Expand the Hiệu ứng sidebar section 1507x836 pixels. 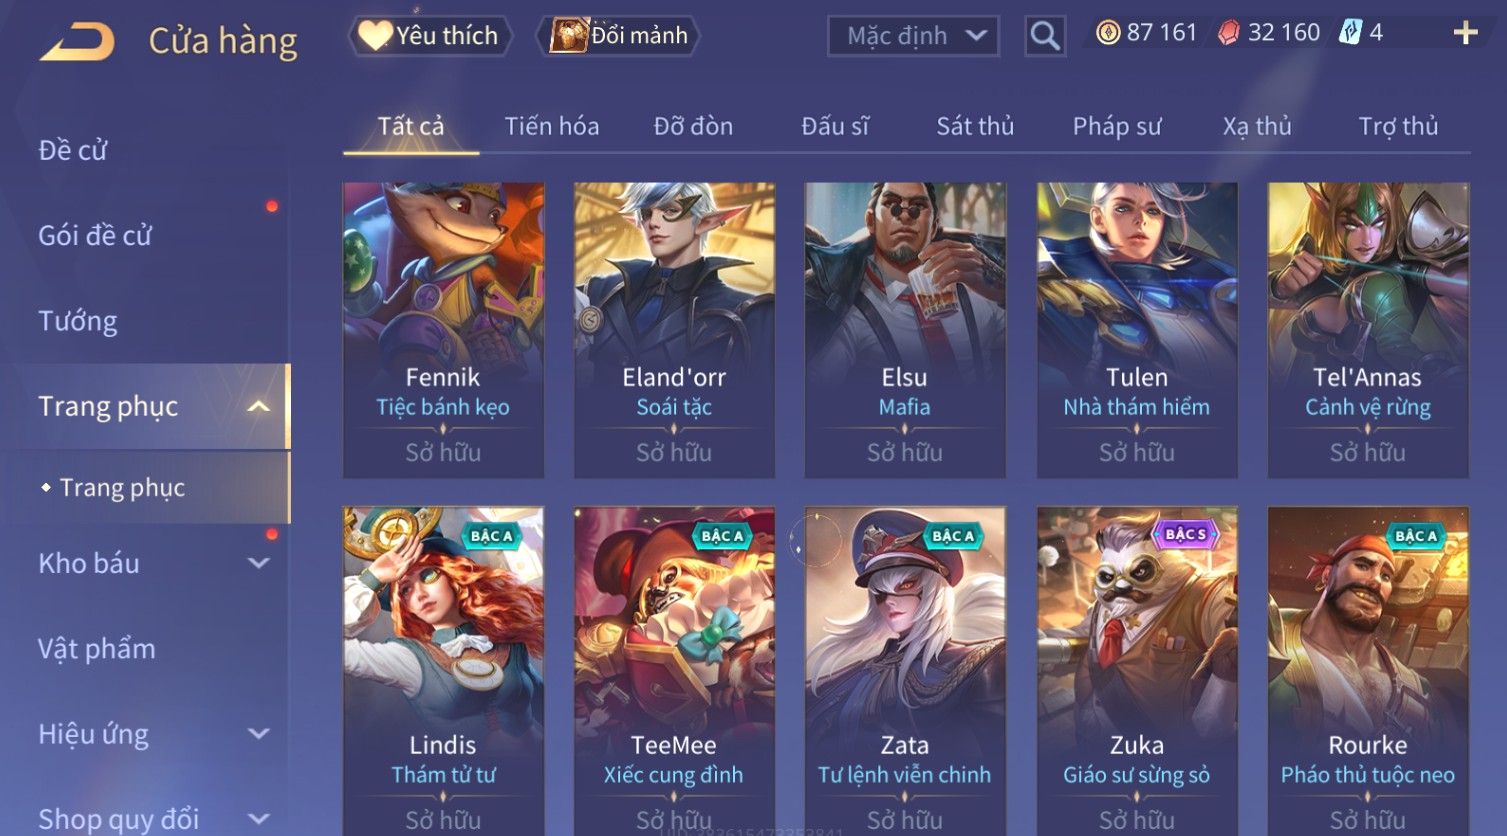259,734
